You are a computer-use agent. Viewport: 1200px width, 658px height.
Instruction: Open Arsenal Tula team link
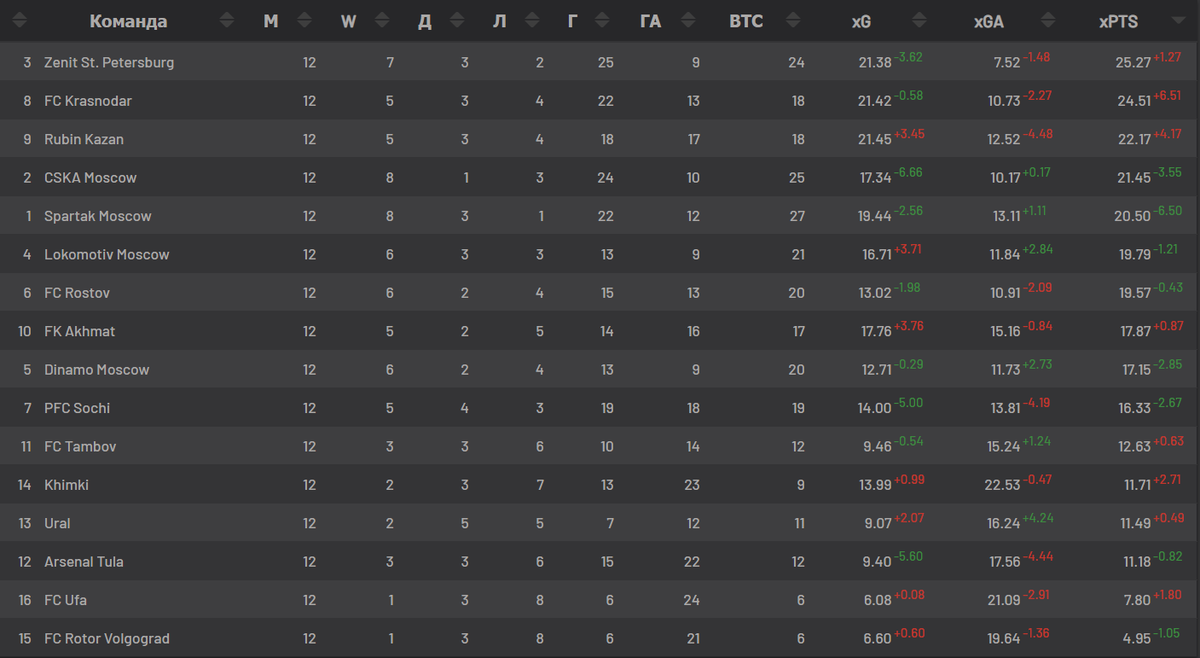tap(84, 562)
